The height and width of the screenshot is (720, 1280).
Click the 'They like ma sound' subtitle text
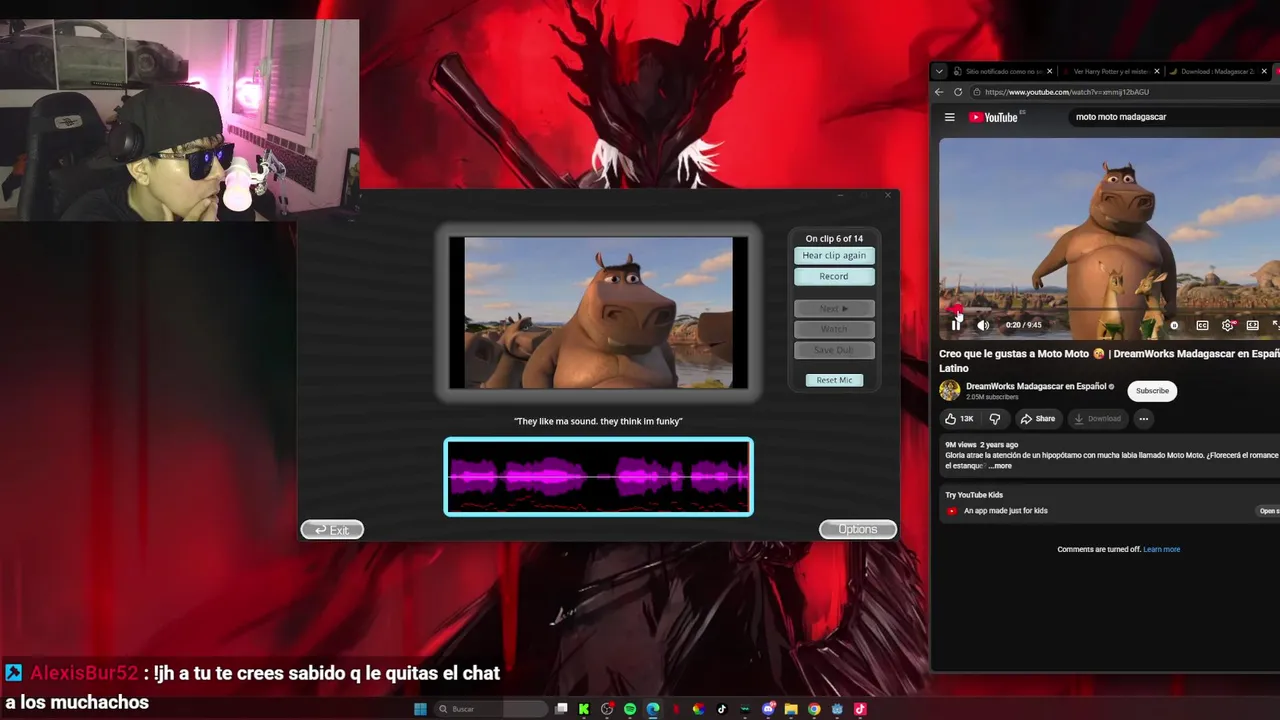[x=598, y=421]
